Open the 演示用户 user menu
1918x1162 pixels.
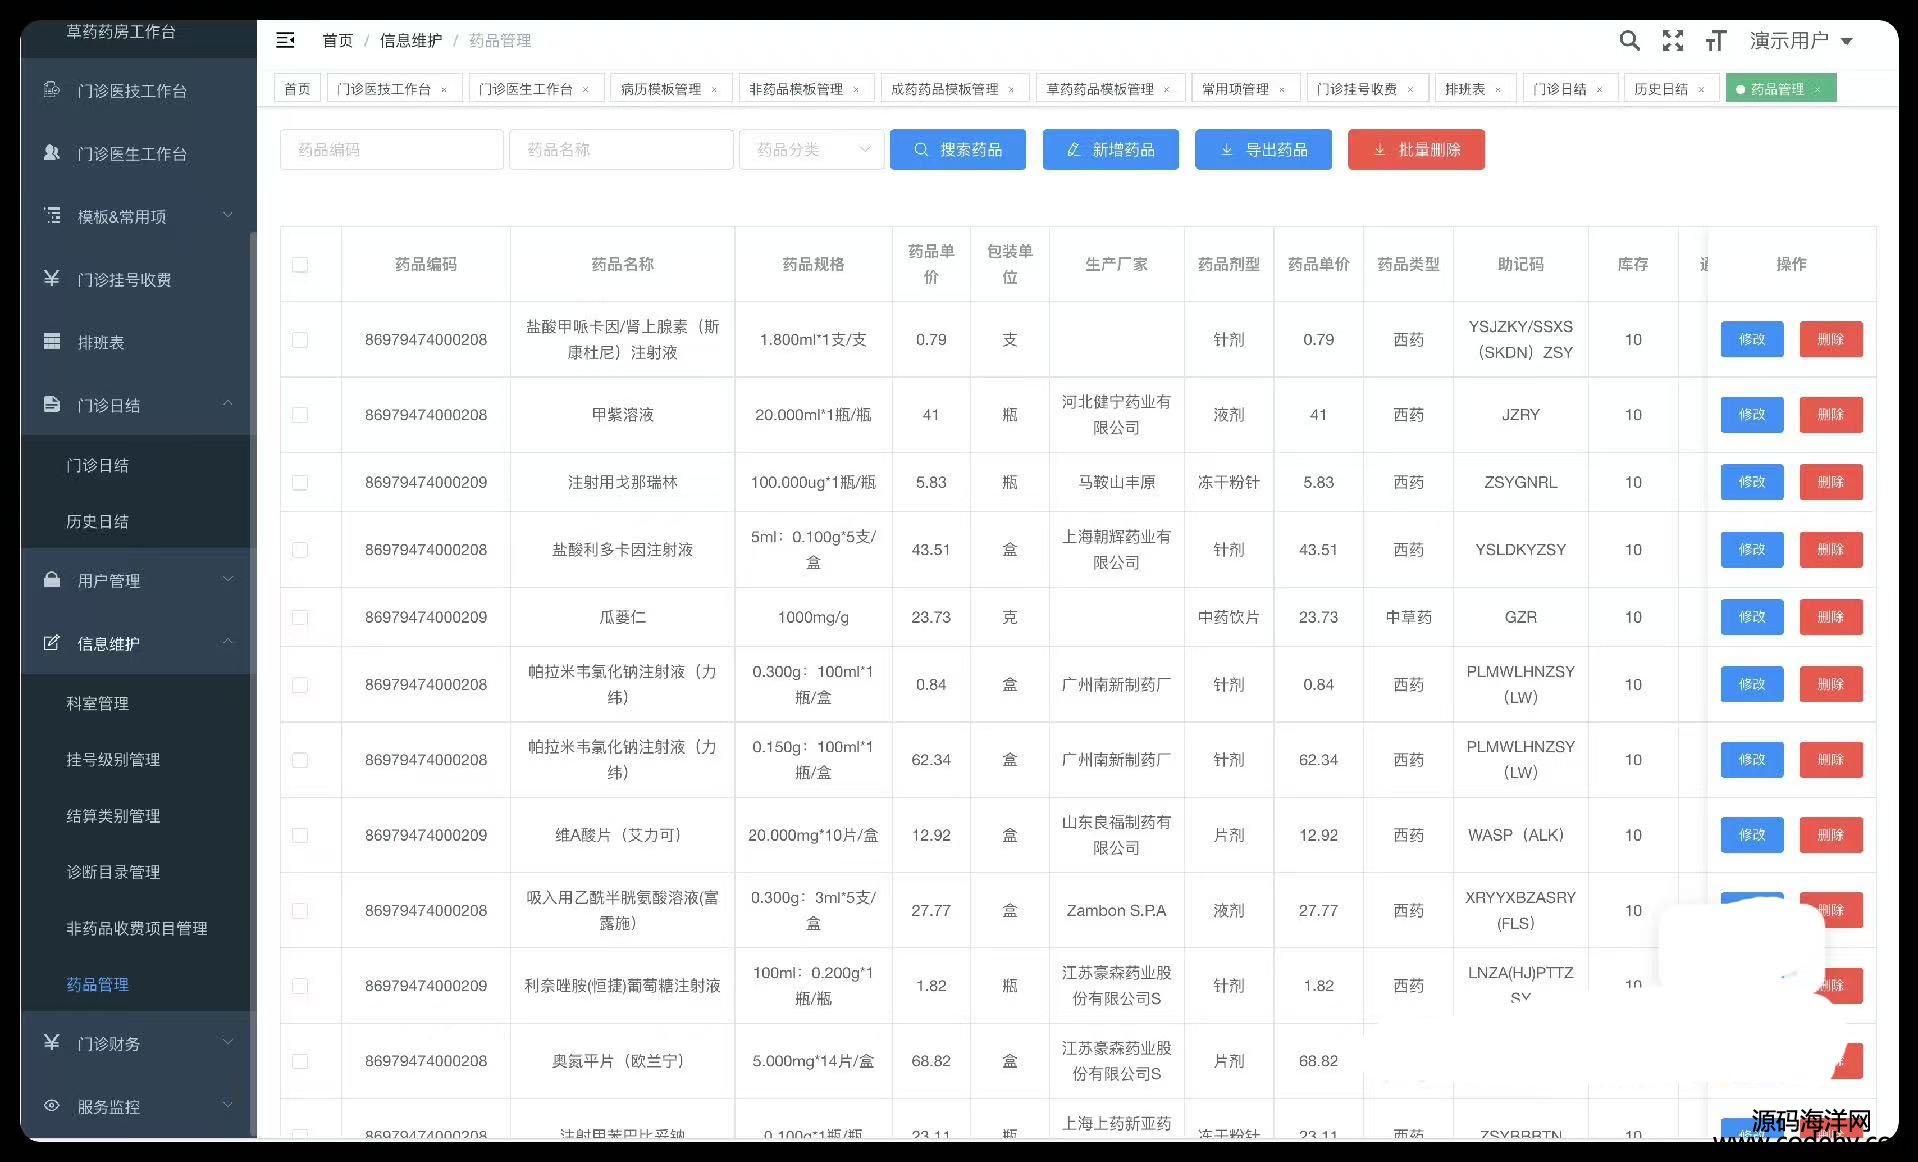pyautogui.click(x=1802, y=40)
